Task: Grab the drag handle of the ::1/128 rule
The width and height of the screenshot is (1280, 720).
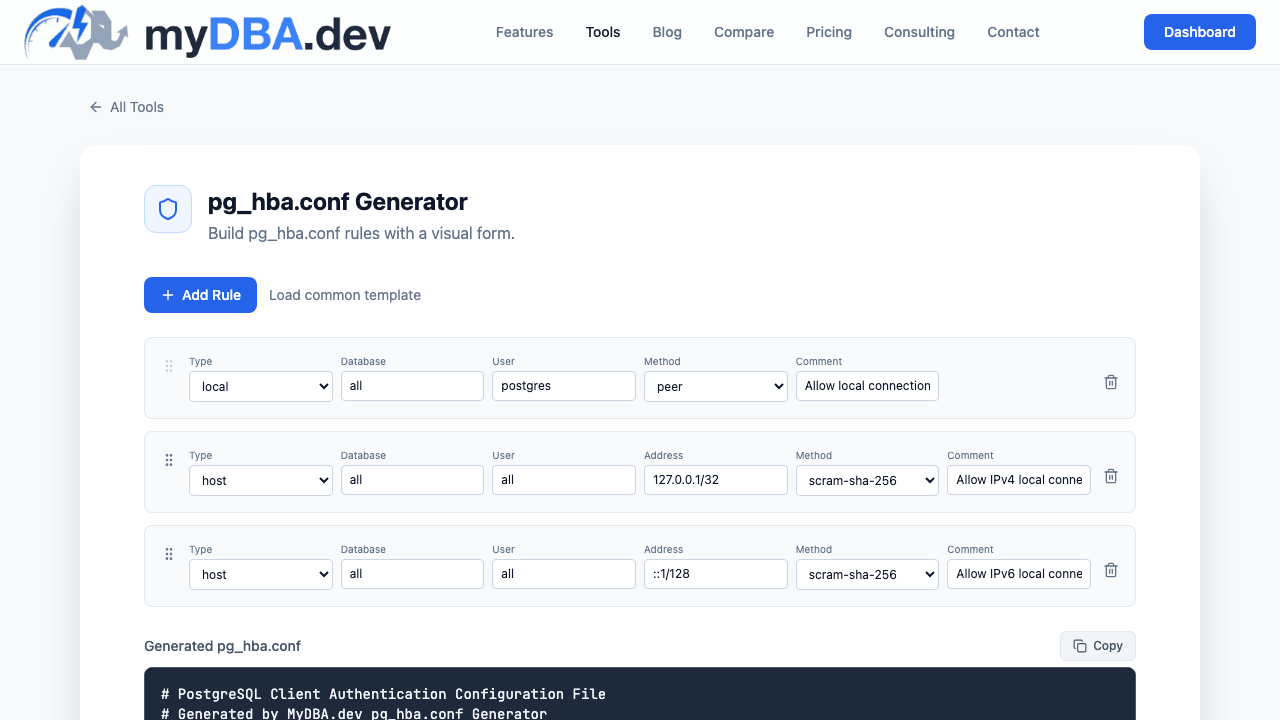Action: coord(169,554)
